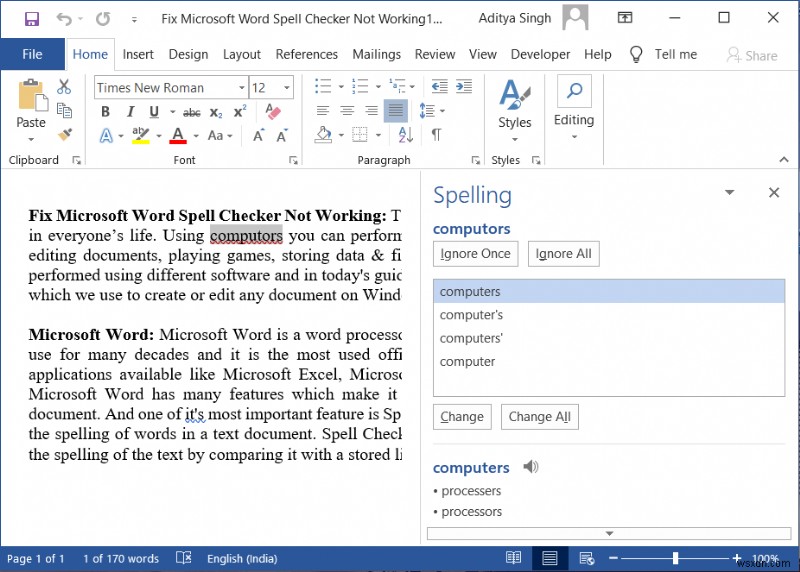Open the Times New Roman font dropdown
This screenshot has width=800, height=572.
(x=241, y=88)
